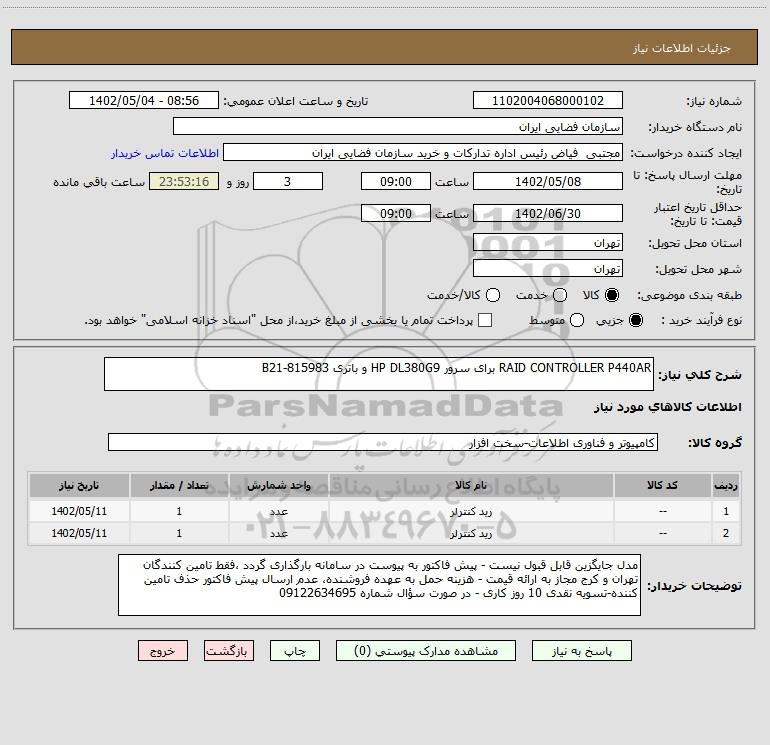This screenshot has height=745, width=770.
Task: Click the تاریخ نیاز column header
Action: pyautogui.click(x=79, y=485)
